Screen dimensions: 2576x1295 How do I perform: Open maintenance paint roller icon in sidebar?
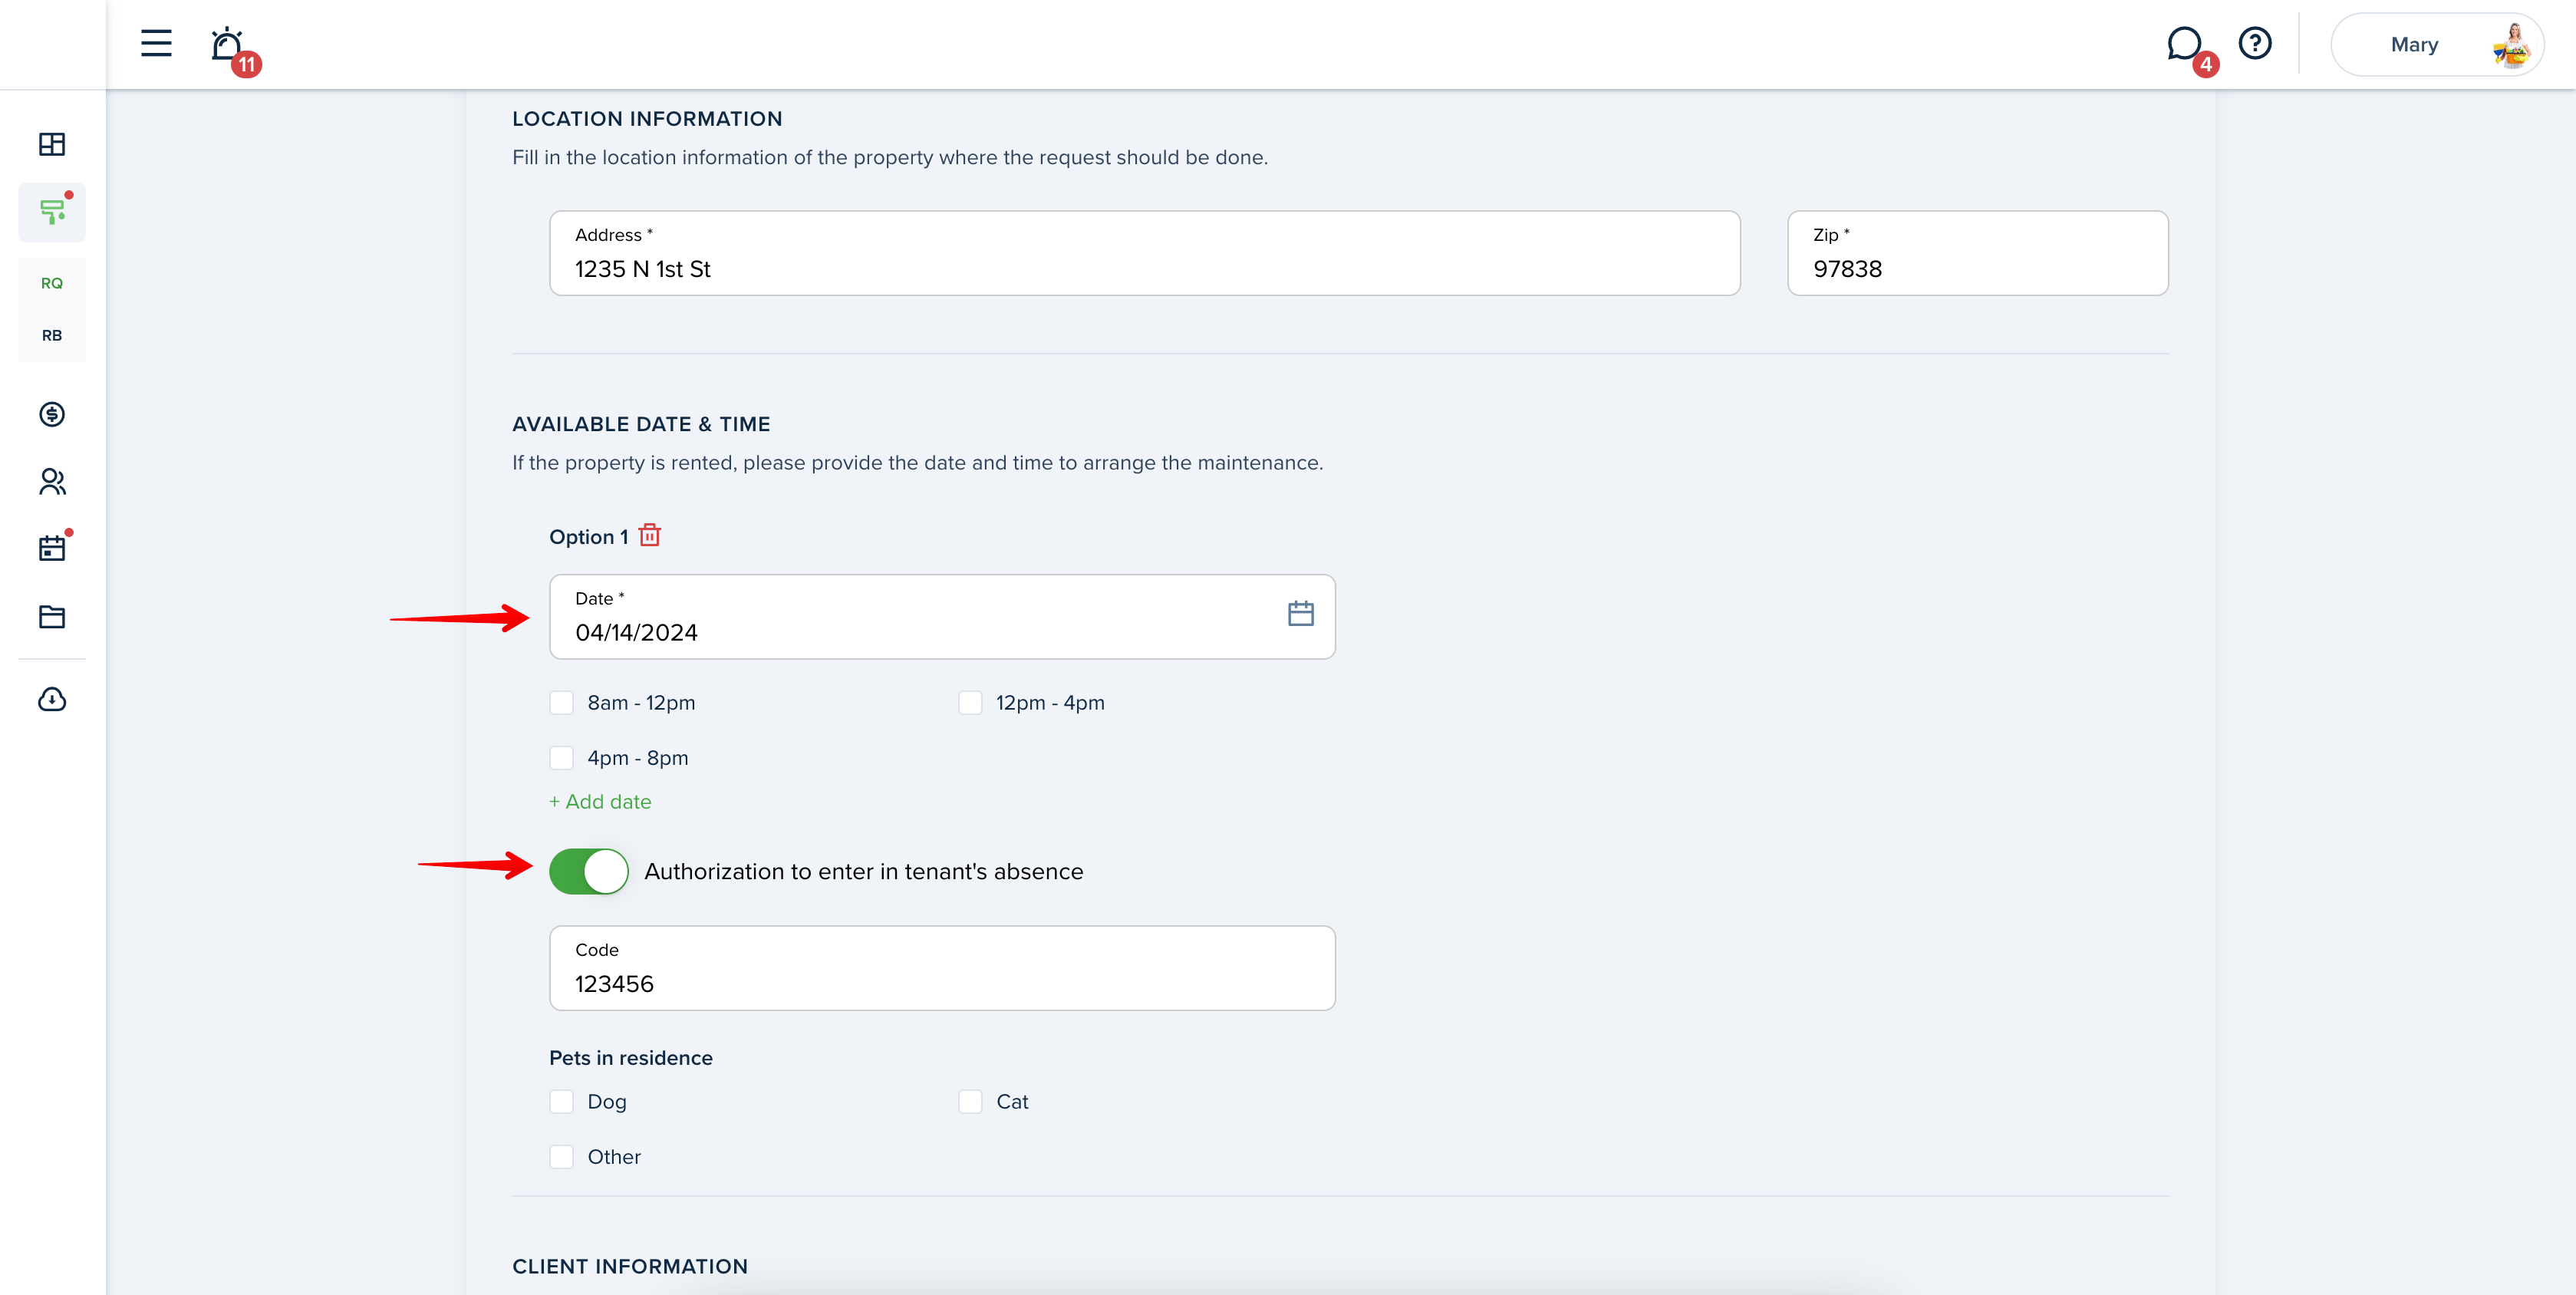52,212
